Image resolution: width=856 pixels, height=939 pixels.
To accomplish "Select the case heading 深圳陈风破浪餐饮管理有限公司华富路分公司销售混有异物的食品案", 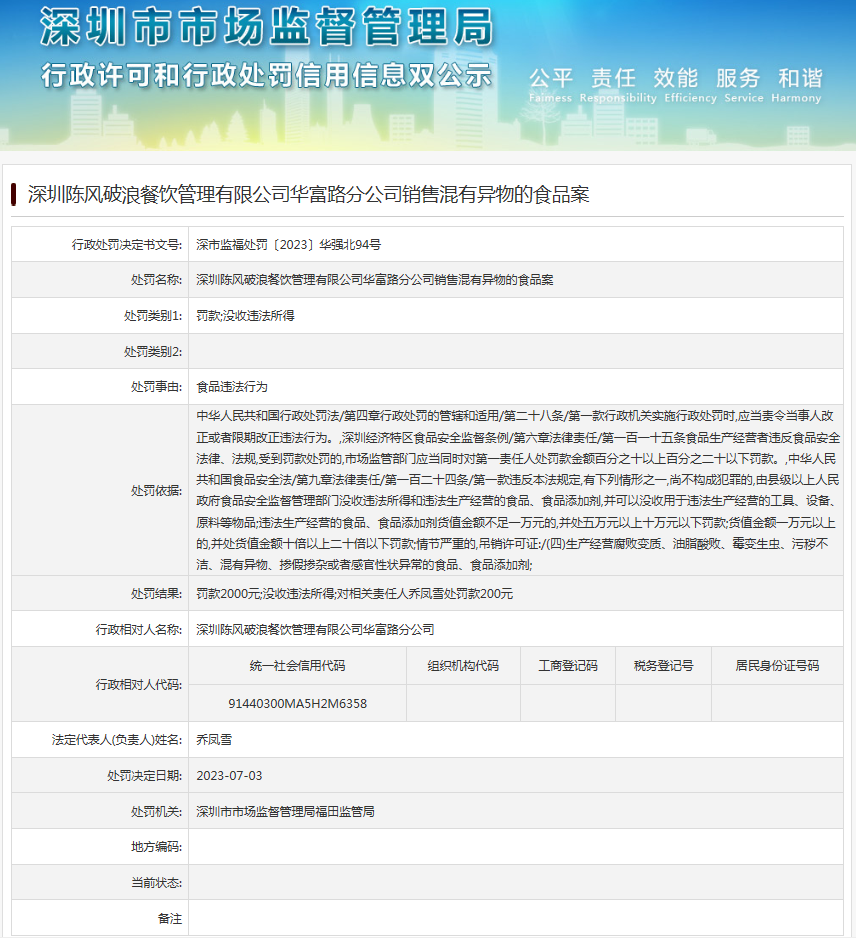I will click(x=309, y=194).
